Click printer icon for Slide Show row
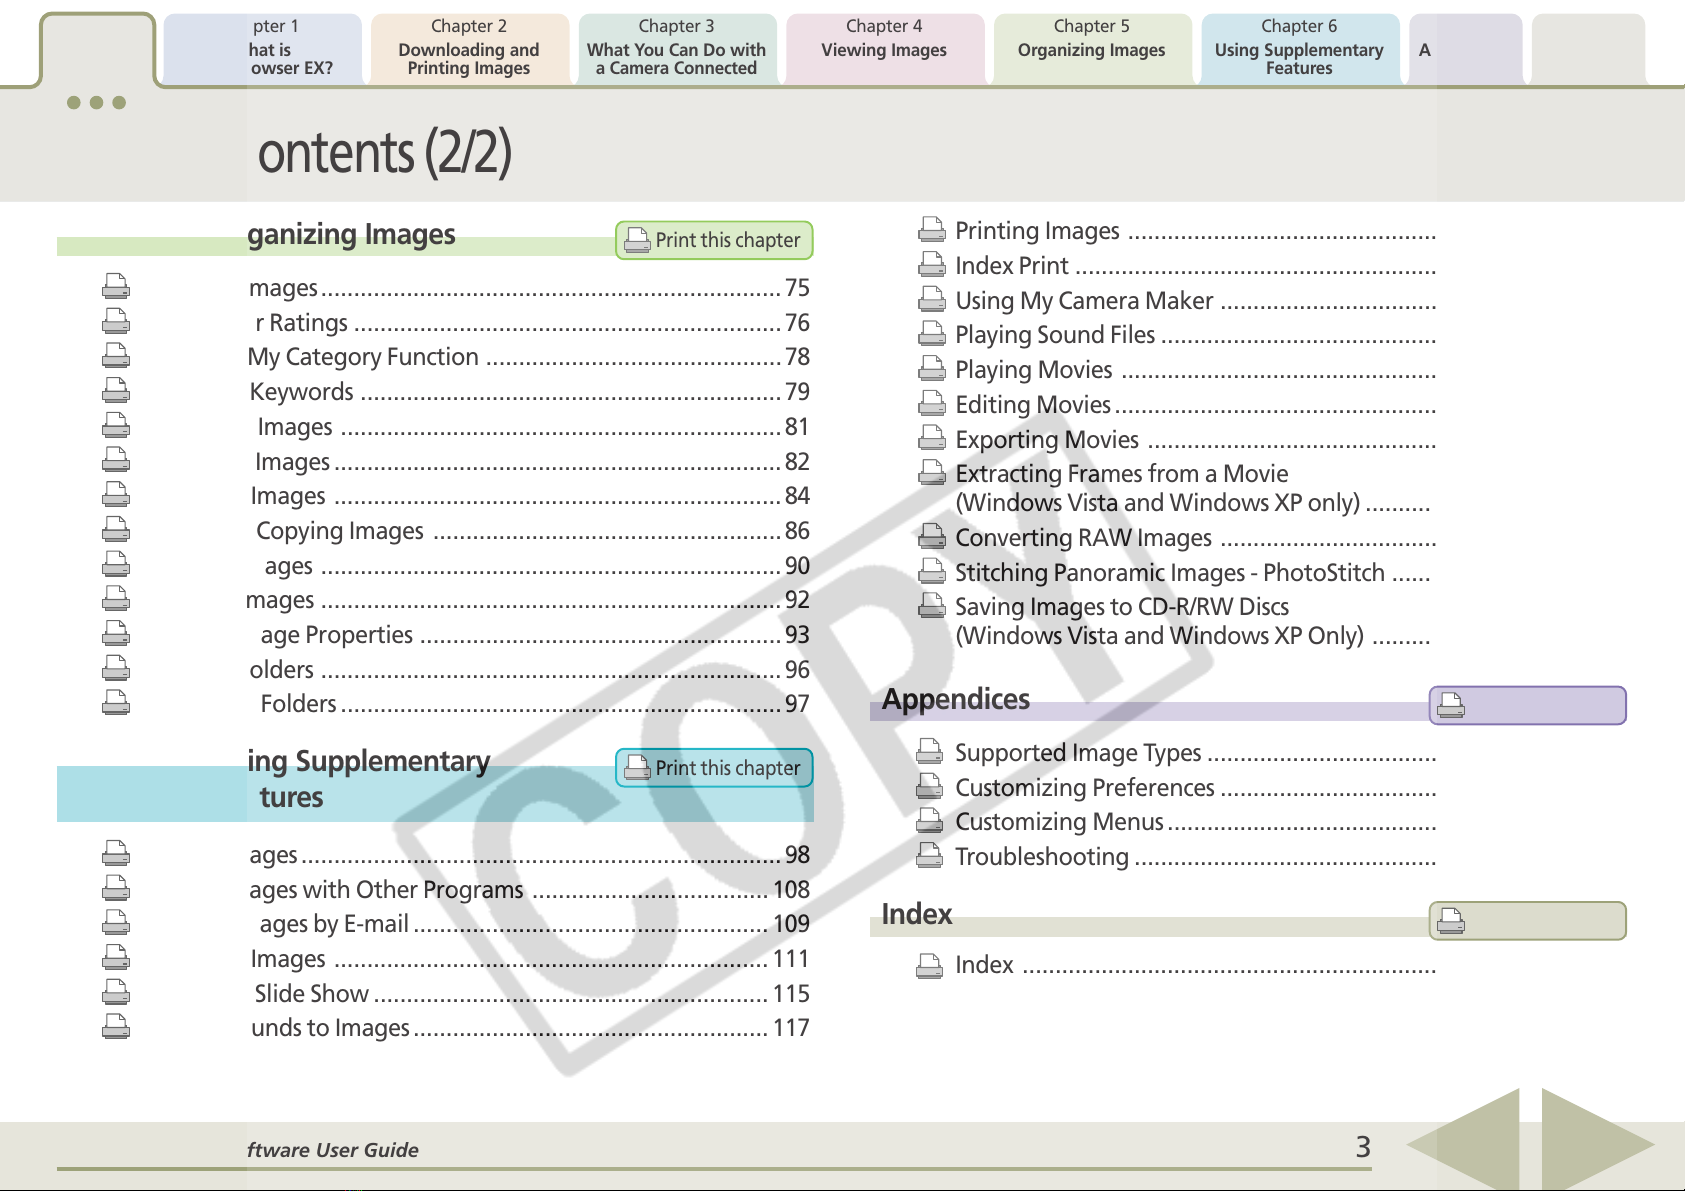 coord(116,993)
